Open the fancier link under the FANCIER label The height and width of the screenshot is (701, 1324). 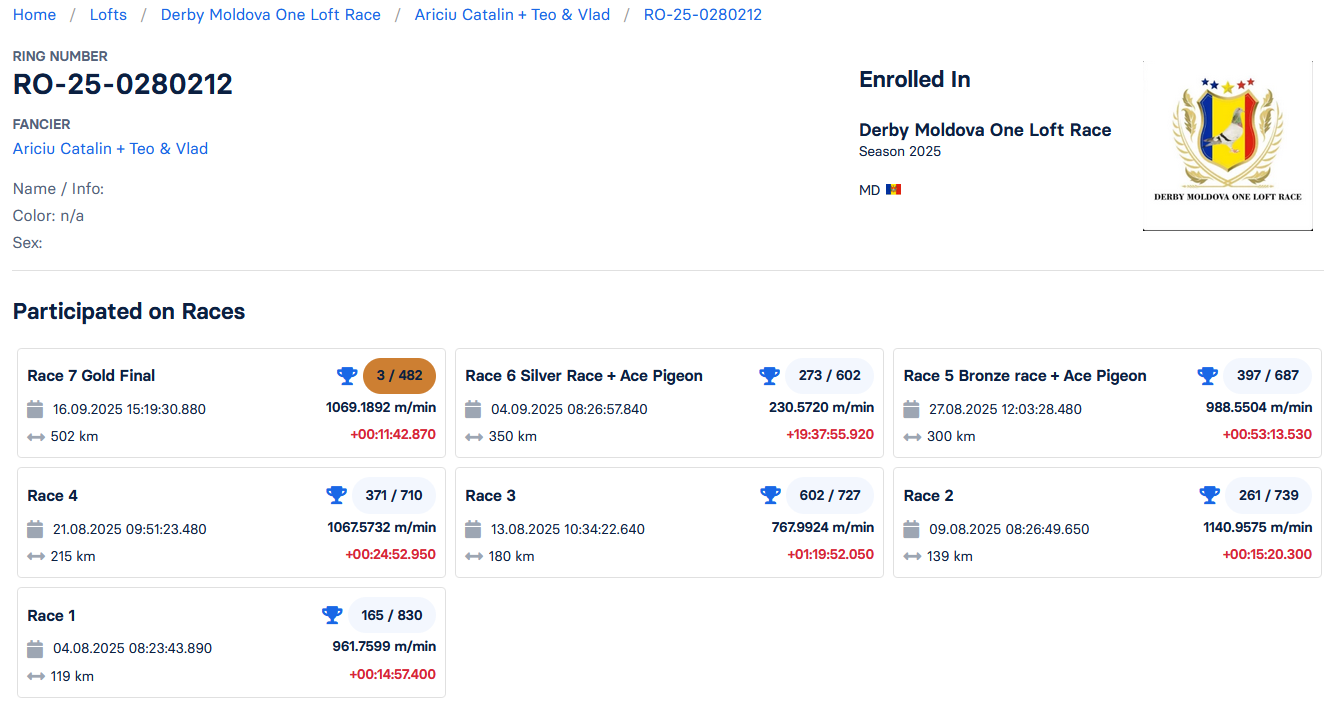pos(110,149)
